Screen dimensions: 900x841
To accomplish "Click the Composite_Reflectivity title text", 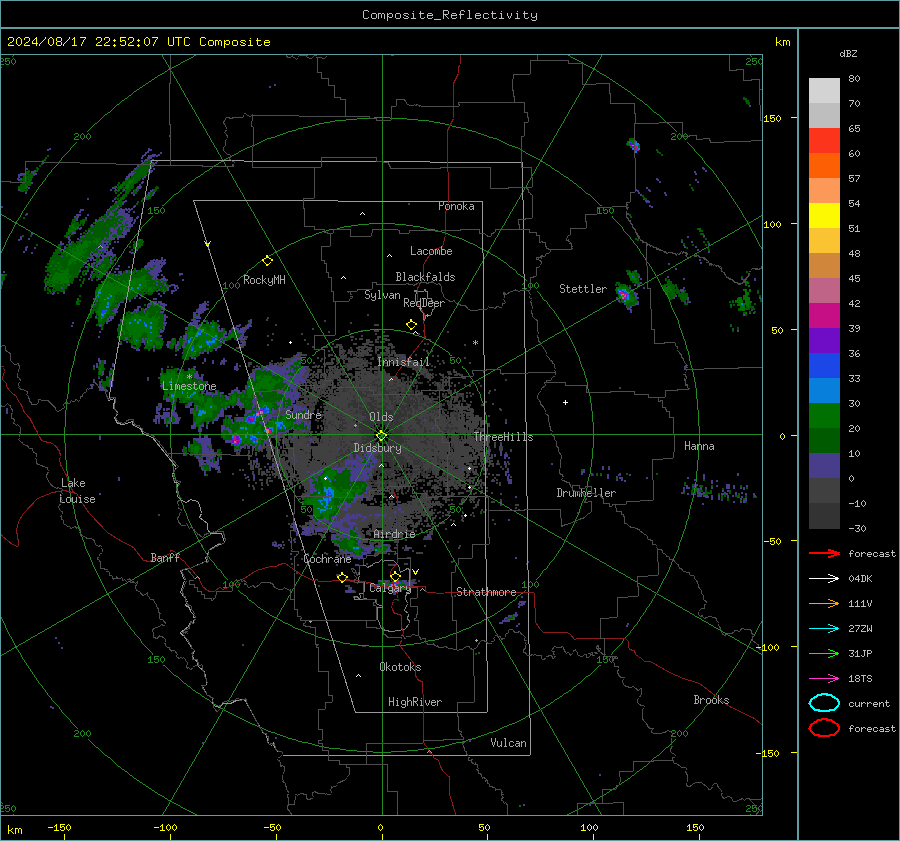I will coord(449,15).
